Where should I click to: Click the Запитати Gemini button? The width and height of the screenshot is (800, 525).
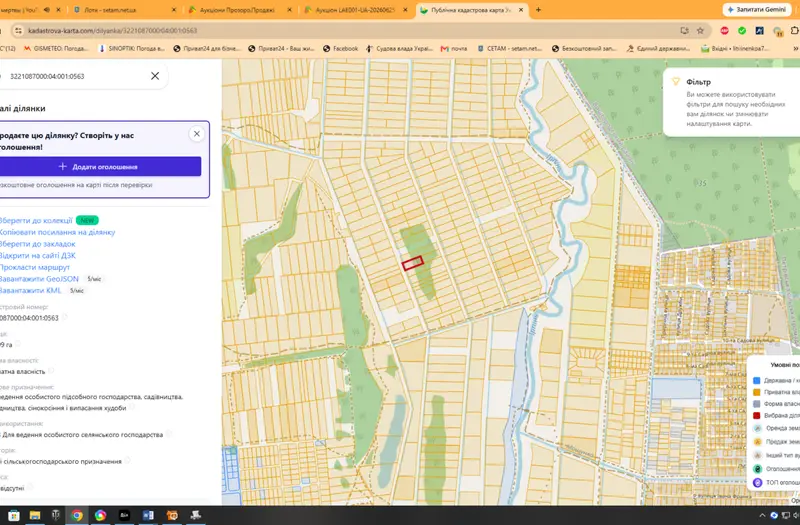(757, 10)
